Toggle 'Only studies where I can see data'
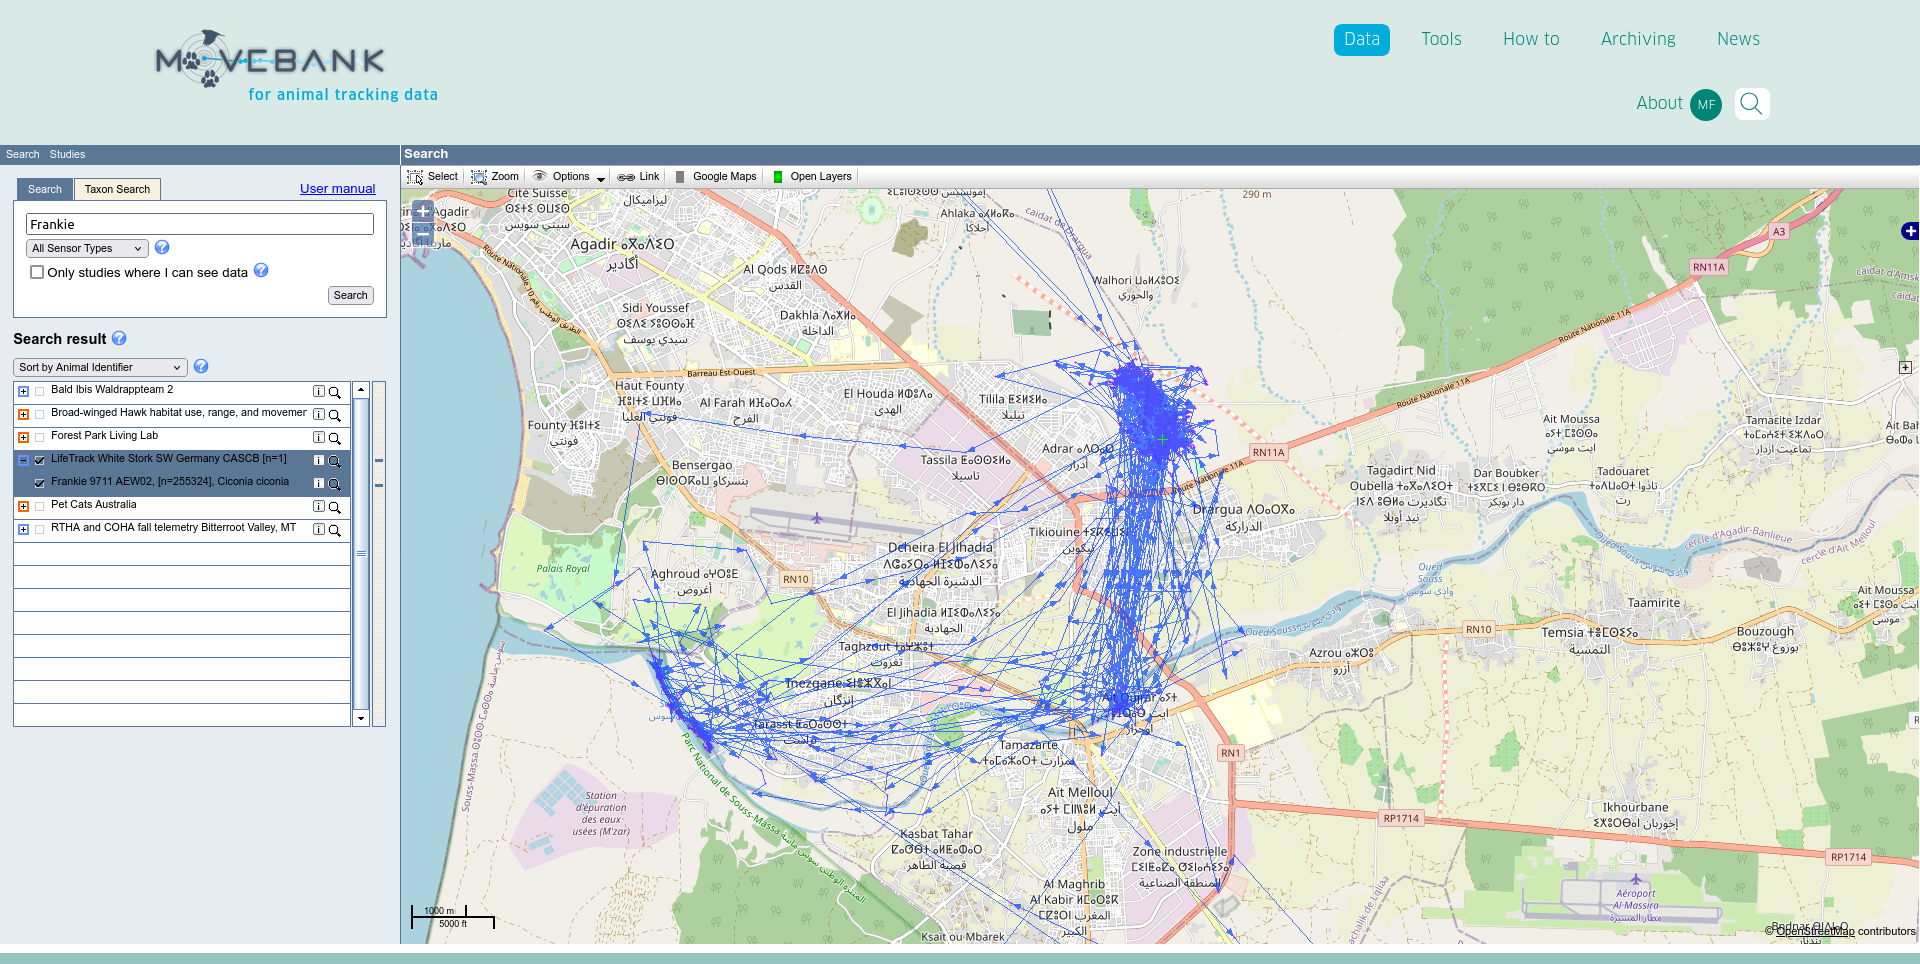Viewport: 1920px width, 964px height. [37, 272]
